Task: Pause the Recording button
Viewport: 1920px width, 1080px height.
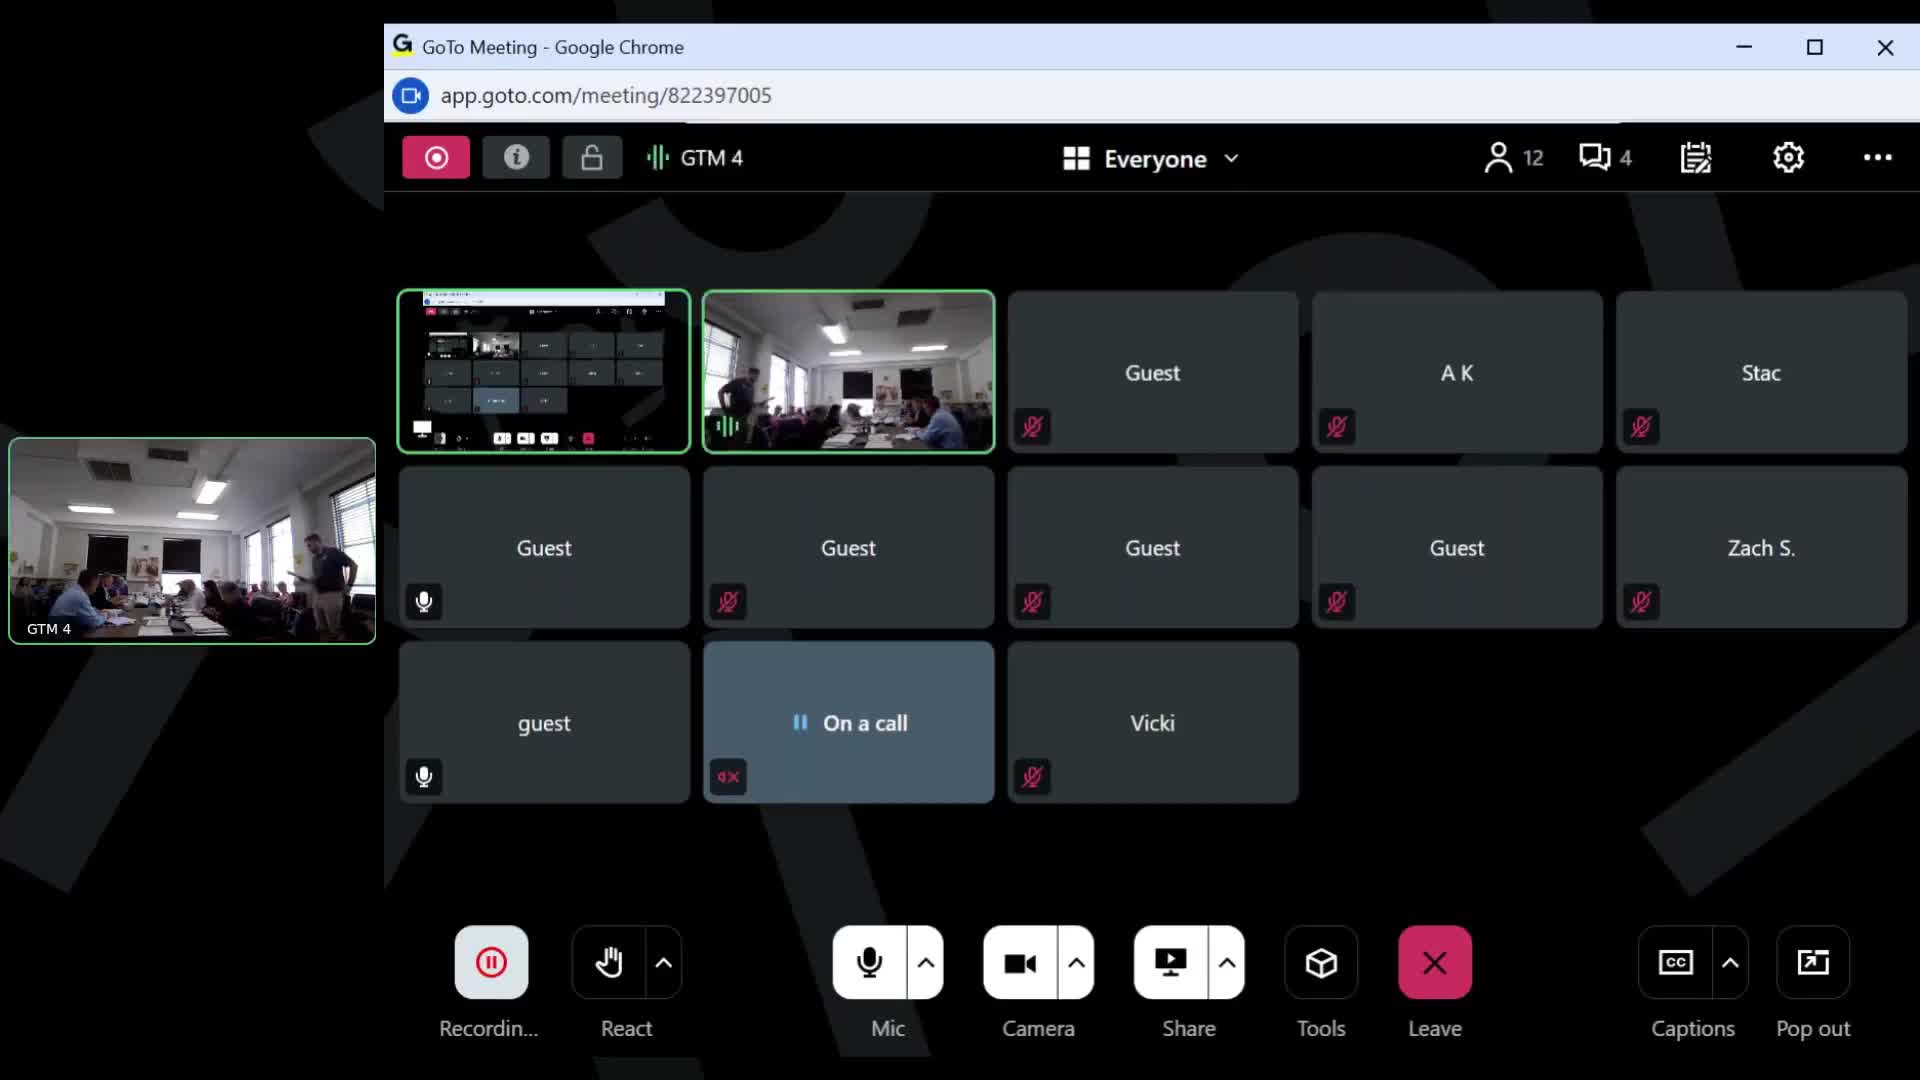Action: pyautogui.click(x=491, y=963)
